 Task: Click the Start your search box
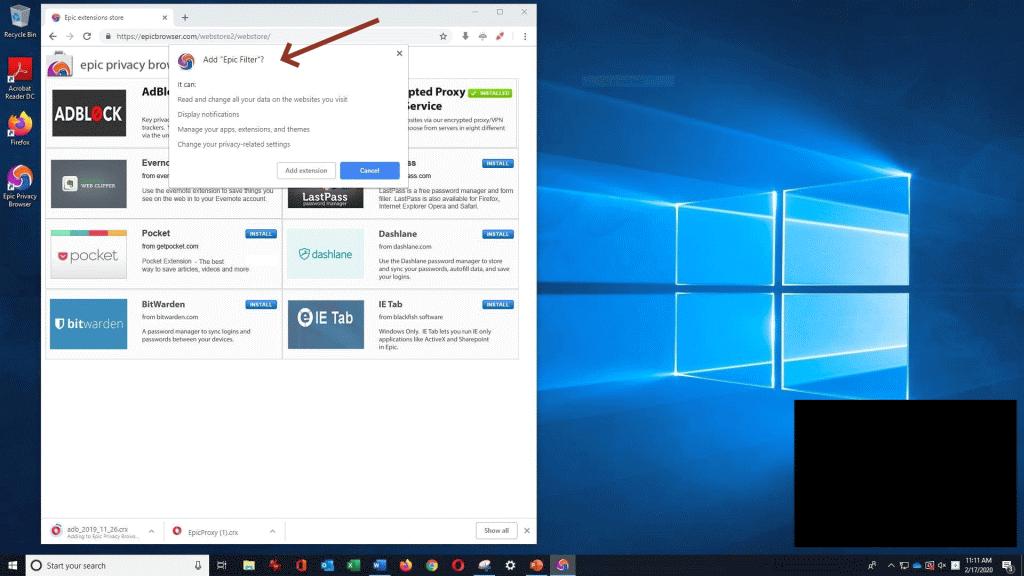[x=118, y=566]
